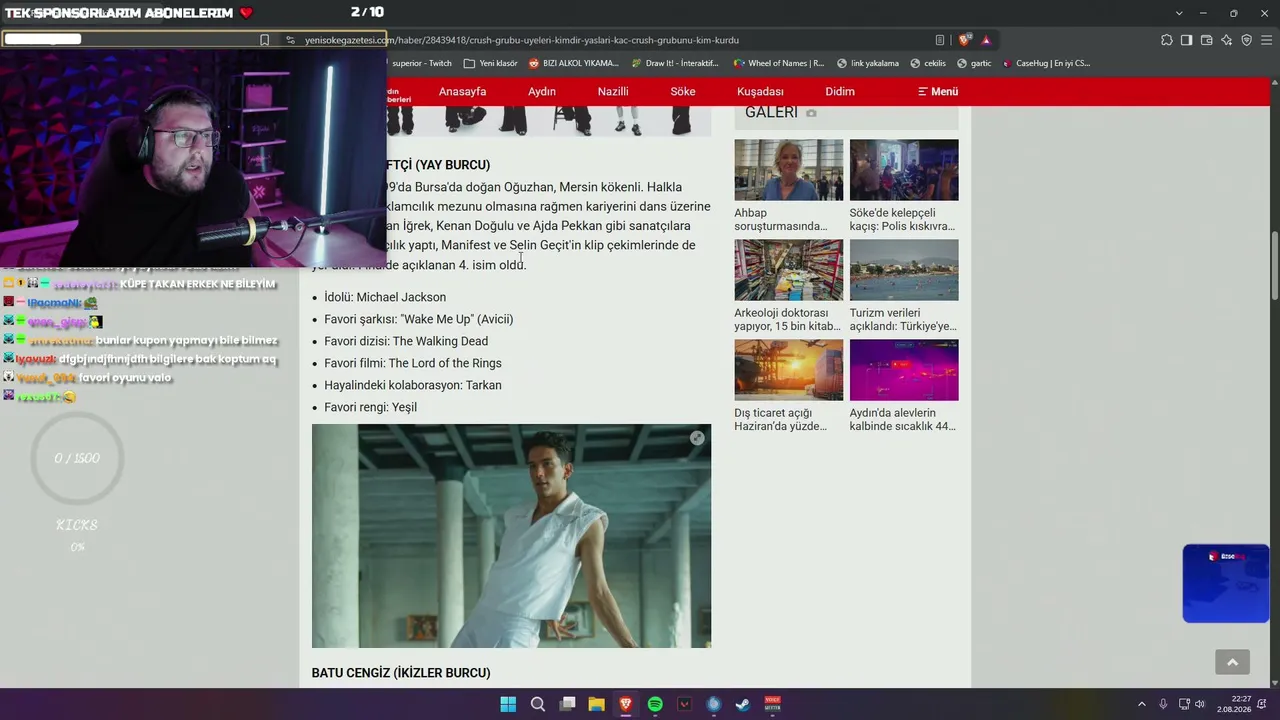Open the volume tray icon
Screen dimensions: 1280x720
tap(1200, 704)
